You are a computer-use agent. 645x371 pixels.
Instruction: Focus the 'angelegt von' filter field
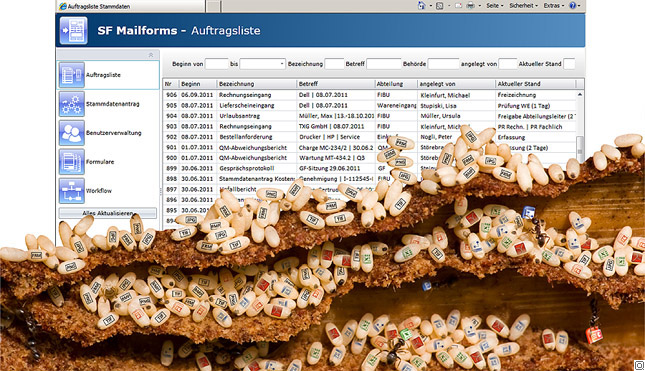508,64
